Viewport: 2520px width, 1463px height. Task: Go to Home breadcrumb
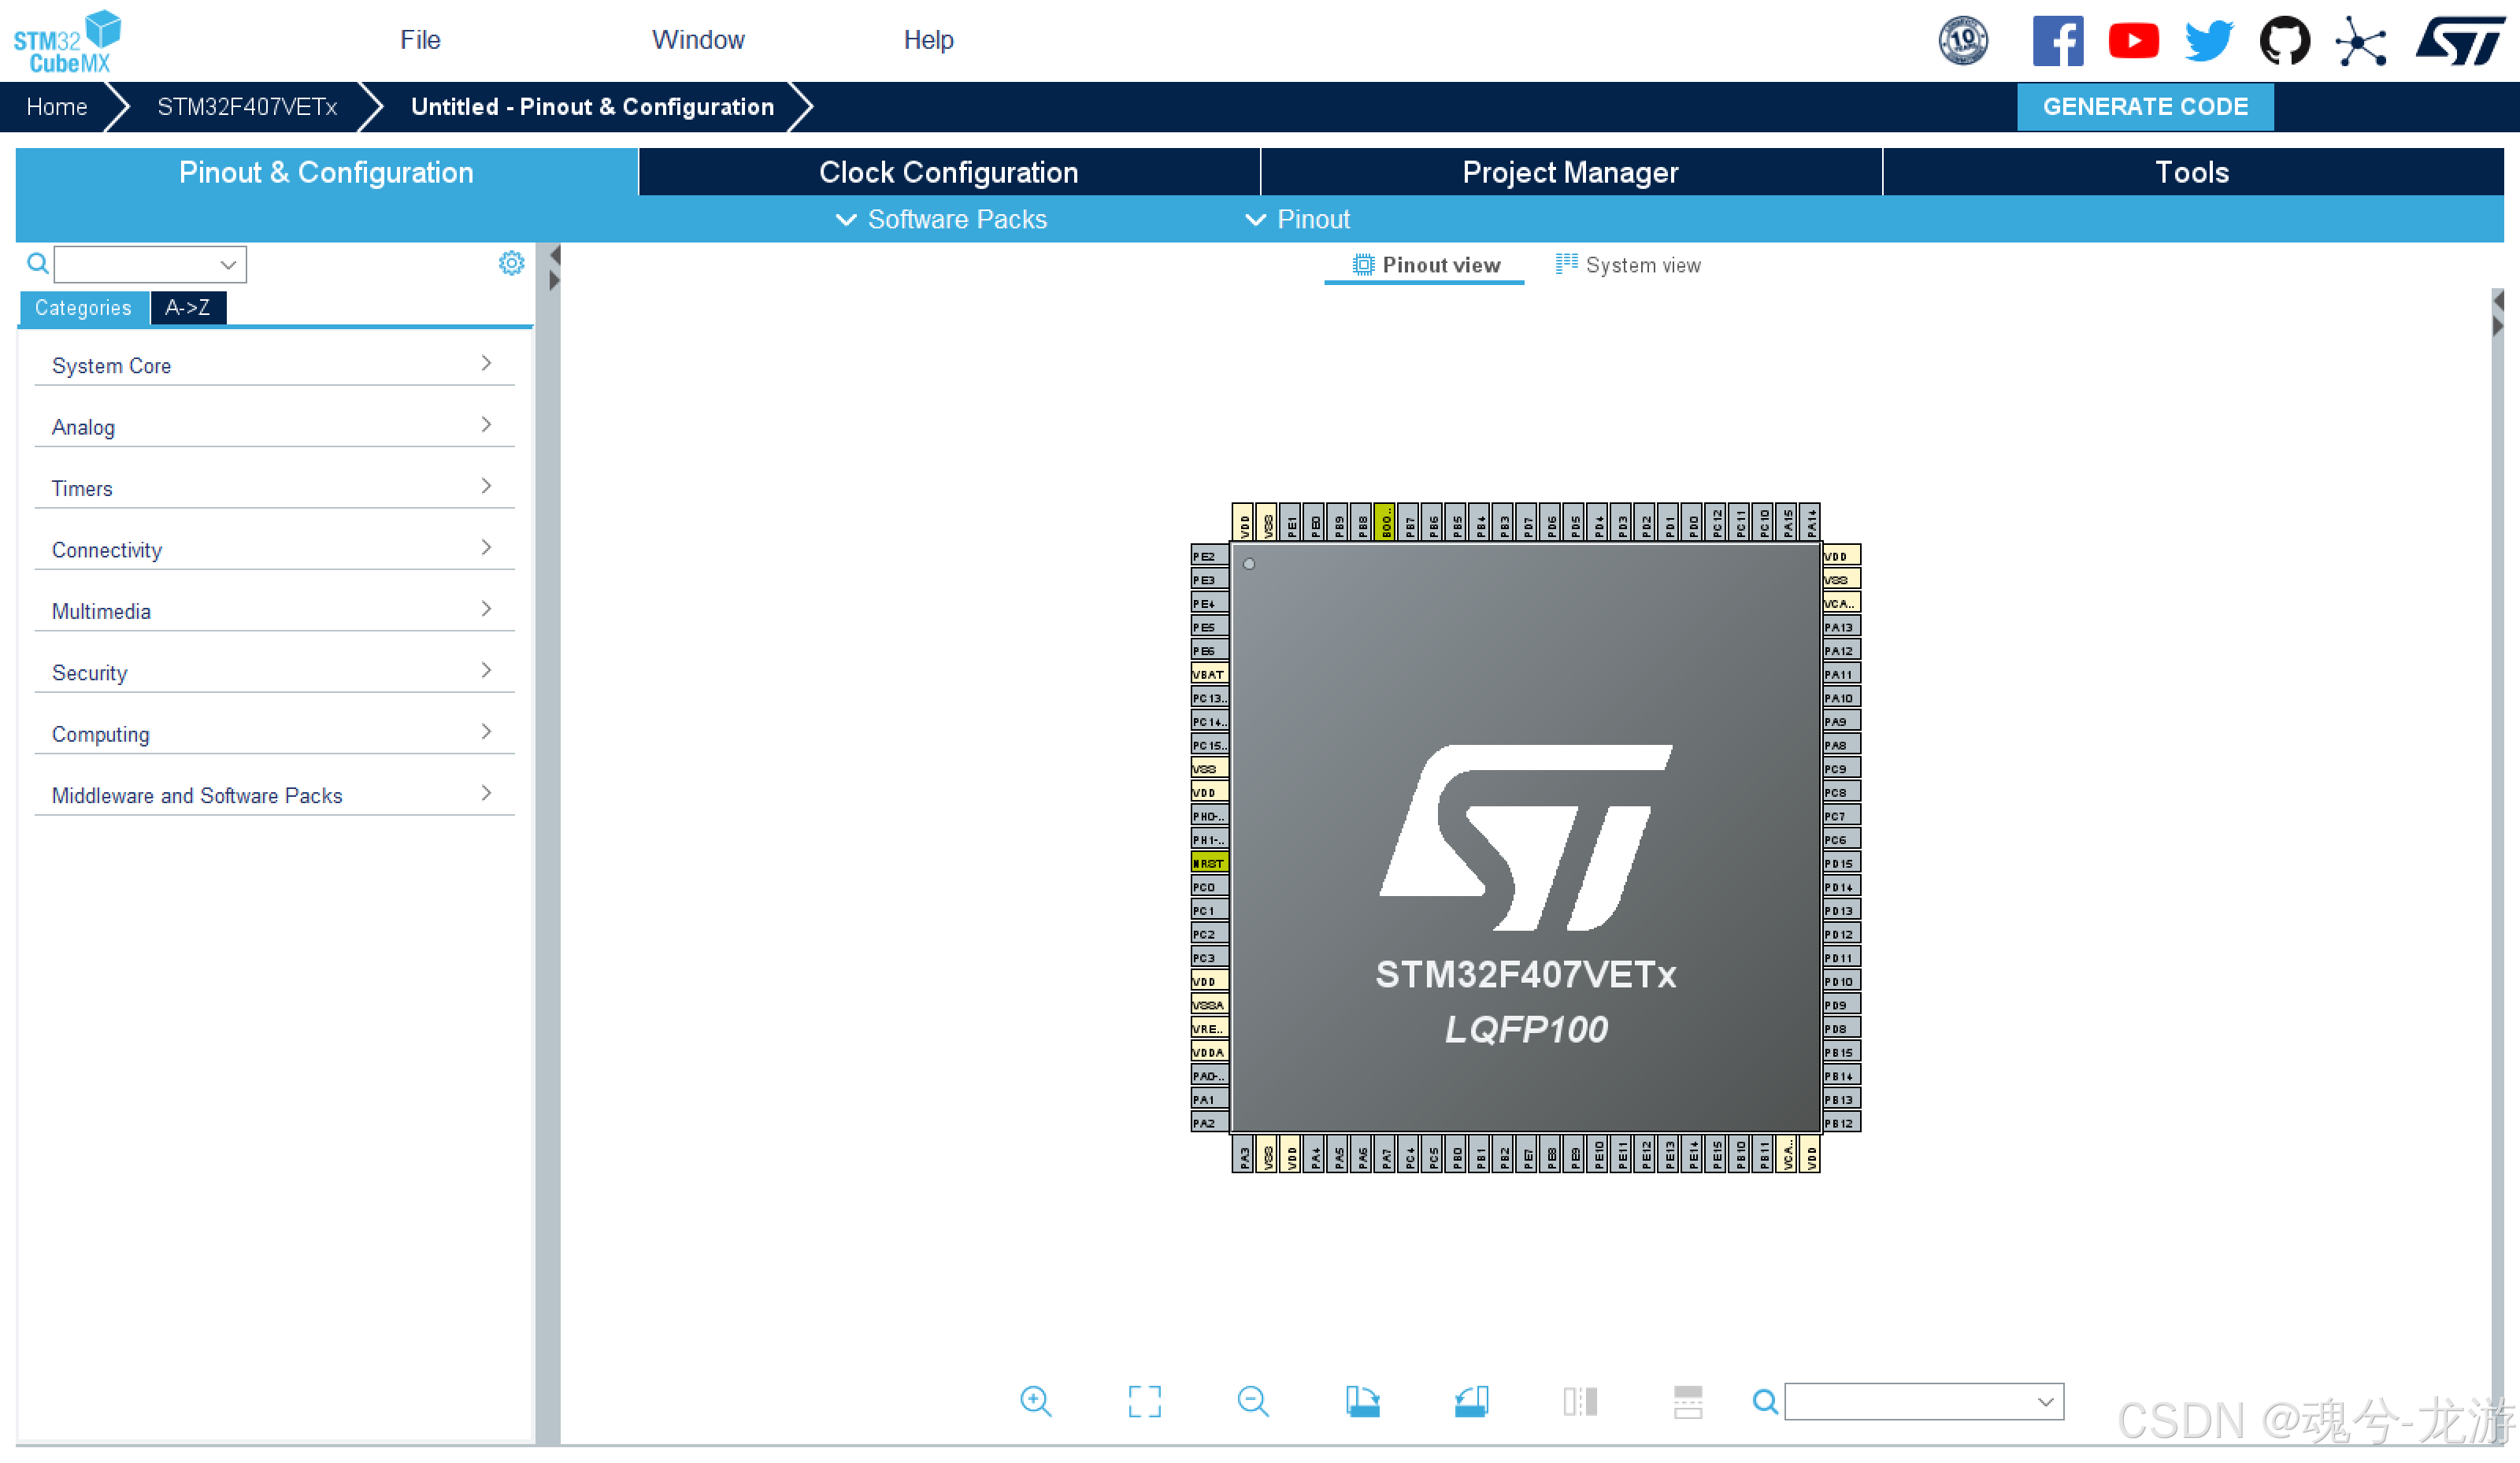(x=57, y=106)
